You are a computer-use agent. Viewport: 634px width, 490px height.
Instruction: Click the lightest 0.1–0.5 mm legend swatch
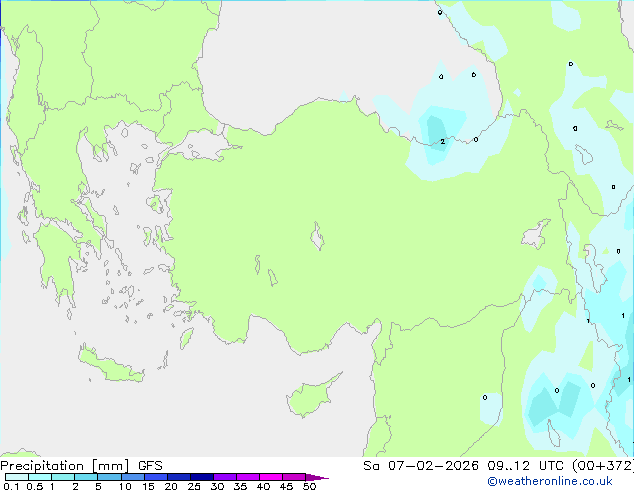[x=17, y=477]
